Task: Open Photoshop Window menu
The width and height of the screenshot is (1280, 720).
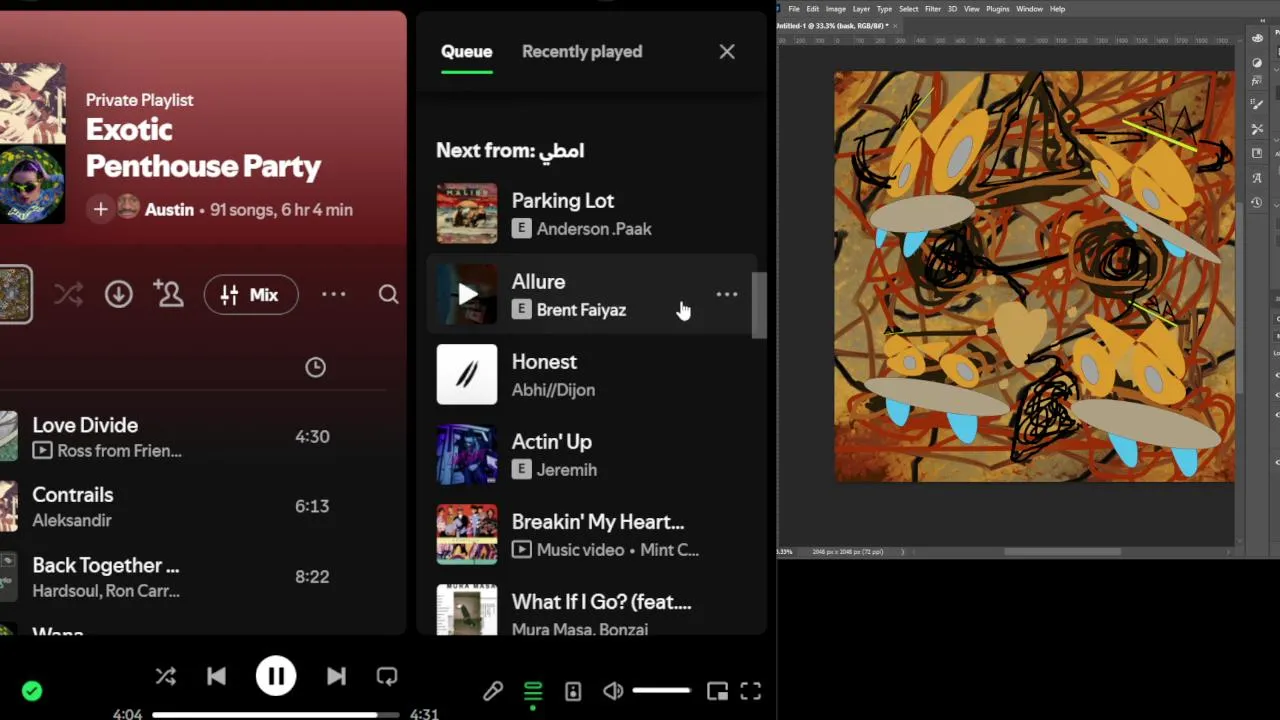Action: point(1029,9)
